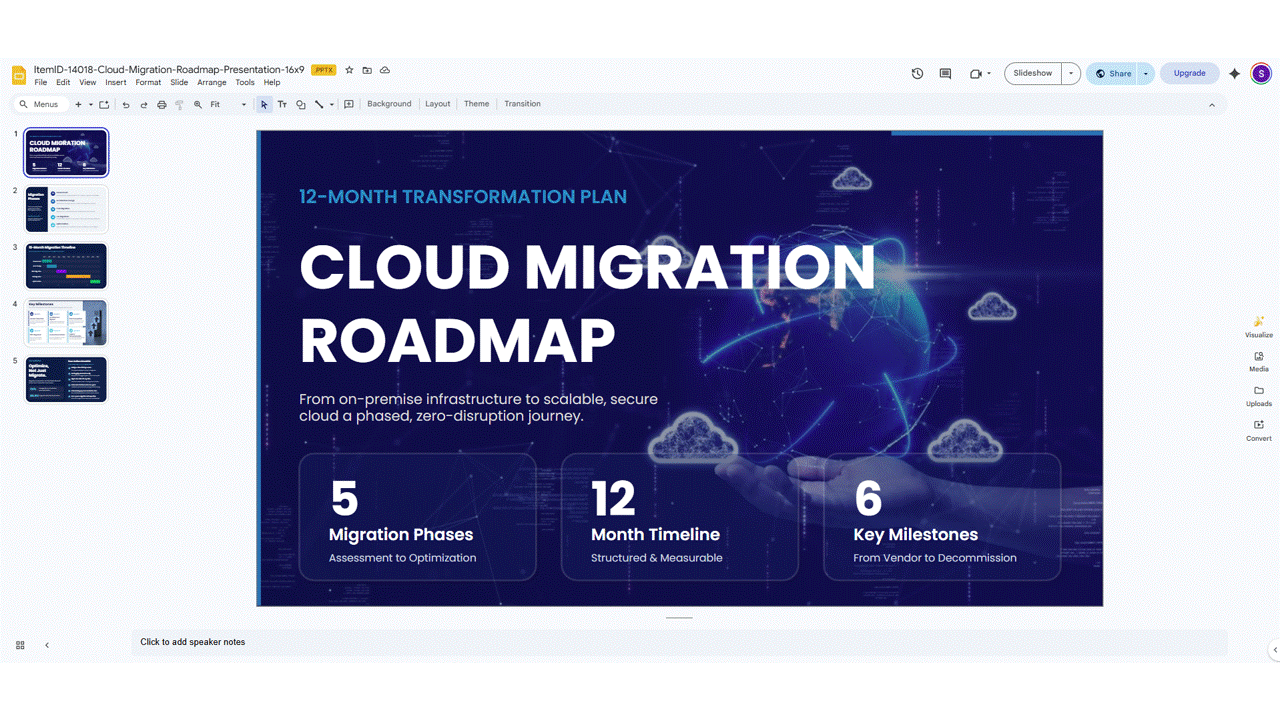Open the Format menu
Viewport: 1280px width, 720px height.
coord(148,83)
